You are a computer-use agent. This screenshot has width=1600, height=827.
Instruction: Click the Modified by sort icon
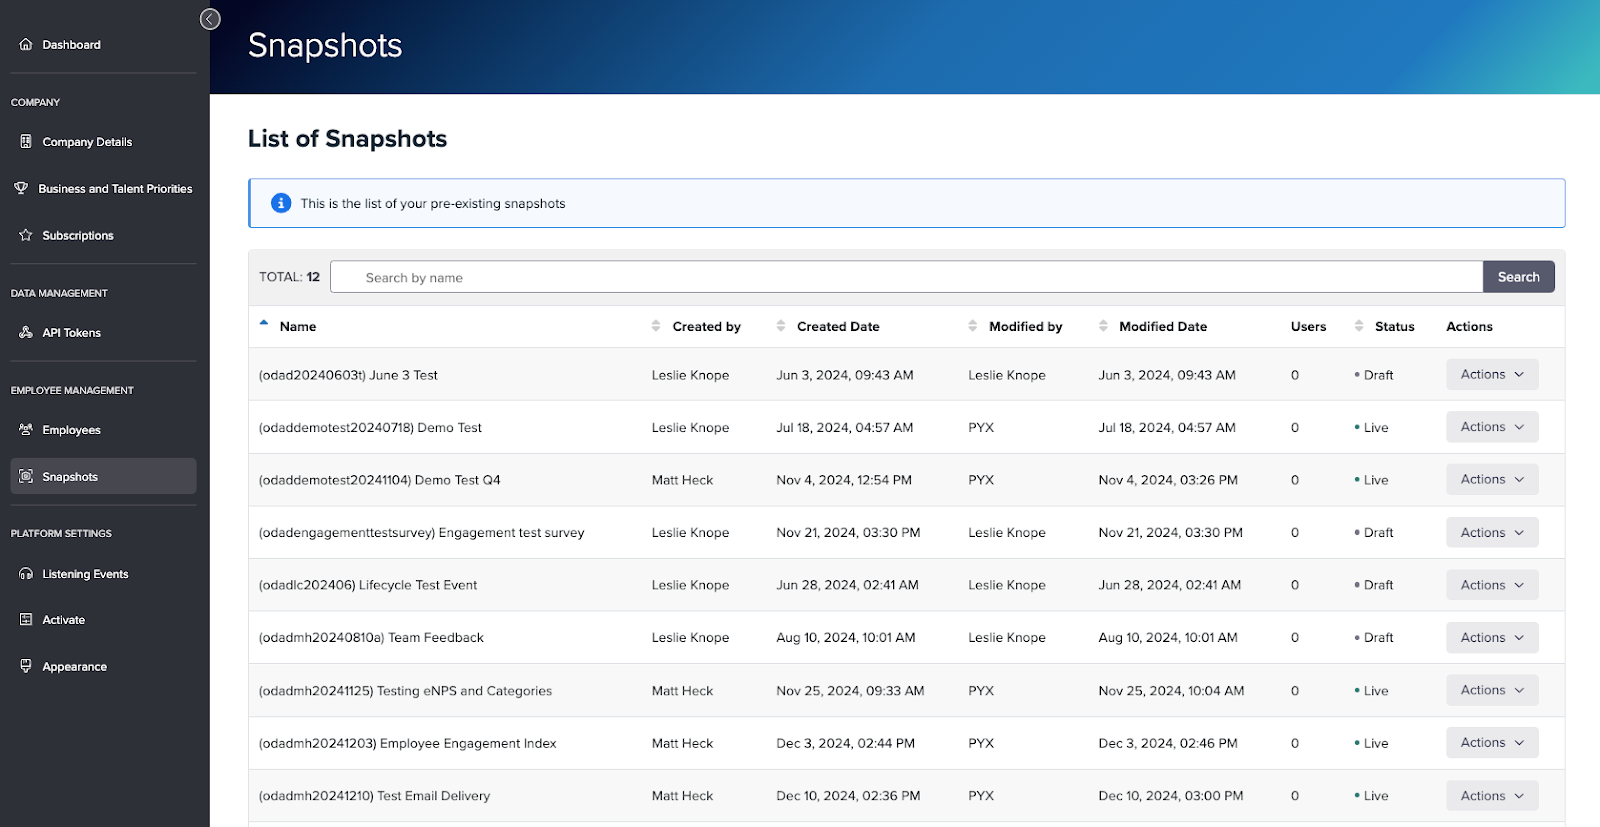point(973,326)
